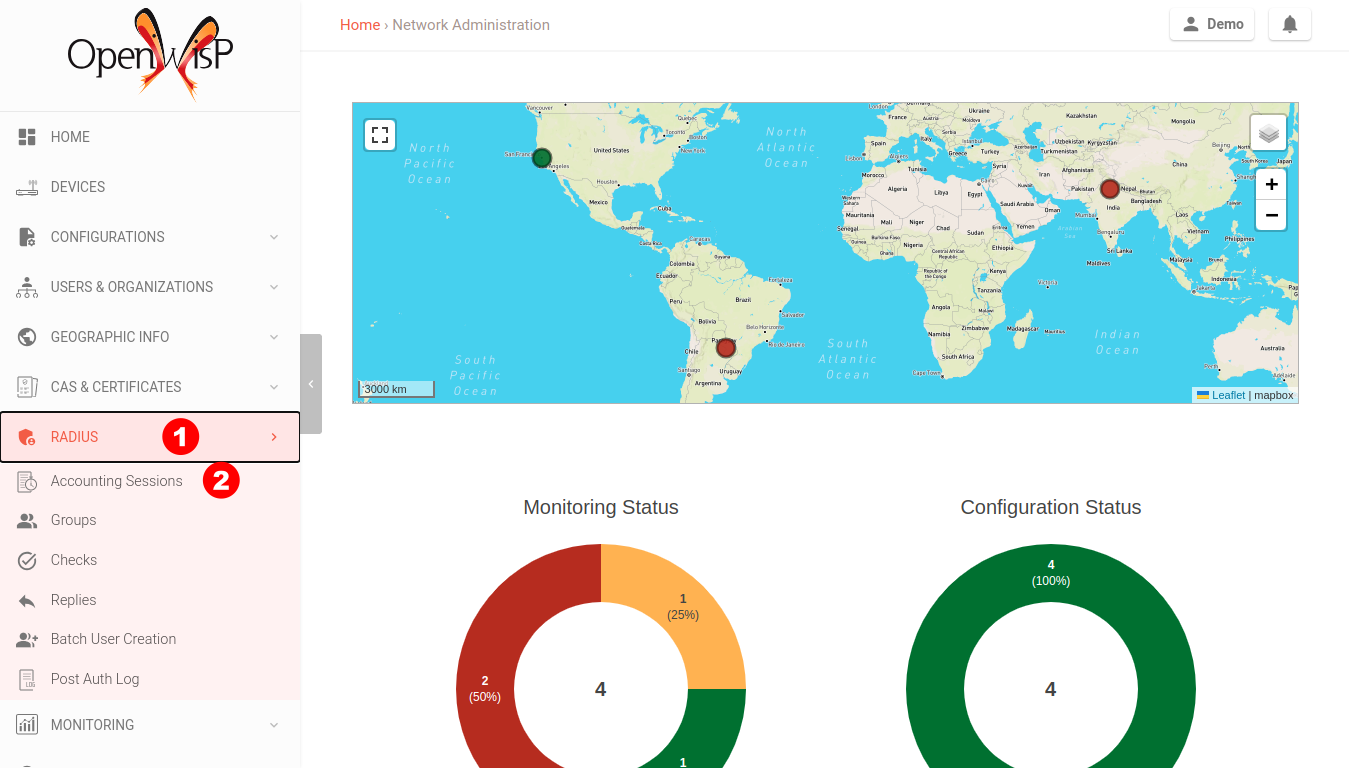Select the Groups item in the sidebar
Viewport: 1349px width, 768px height.
coord(72,520)
